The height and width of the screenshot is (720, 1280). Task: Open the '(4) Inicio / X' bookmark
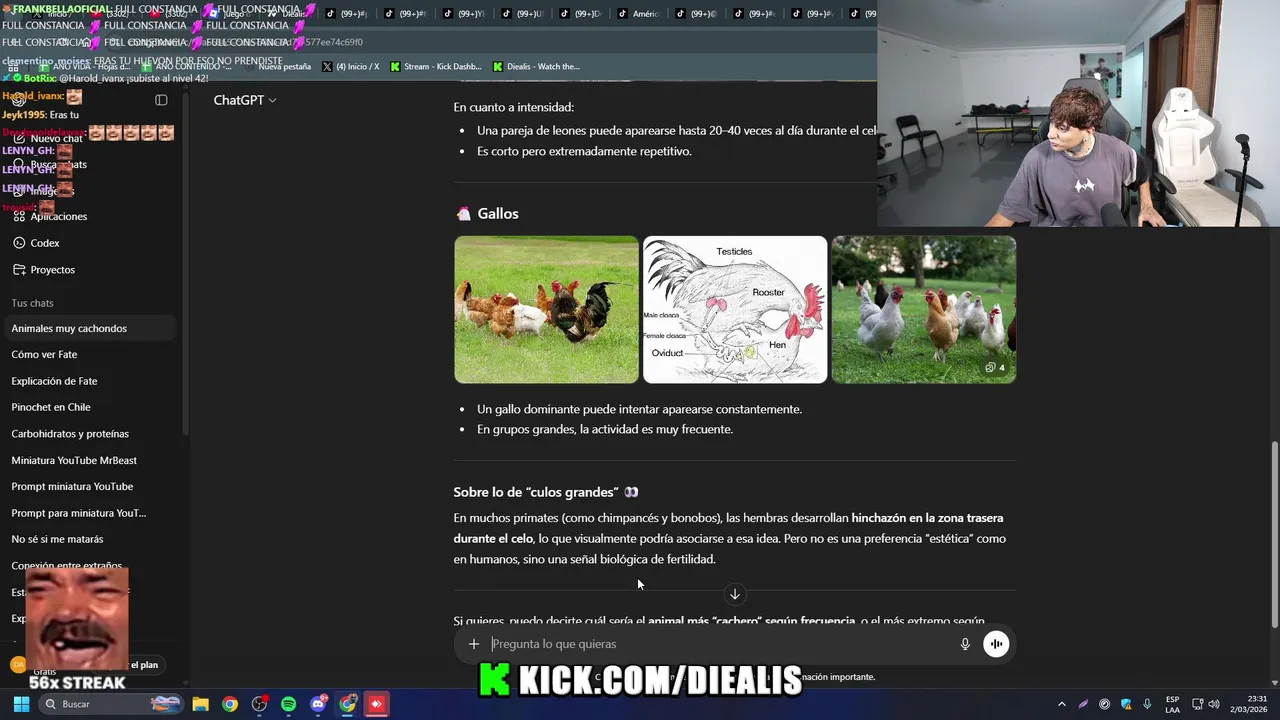click(350, 67)
